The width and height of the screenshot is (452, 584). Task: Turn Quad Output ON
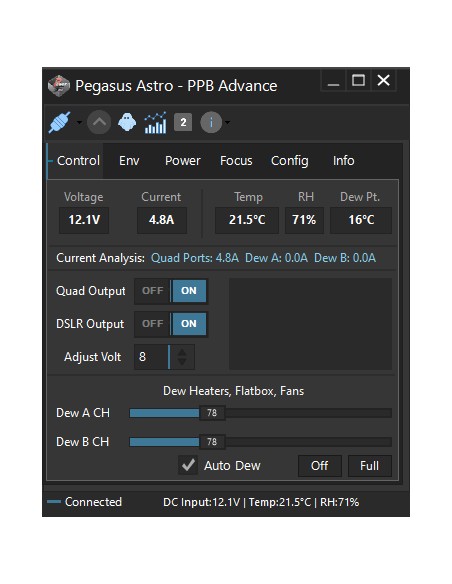pos(188,291)
